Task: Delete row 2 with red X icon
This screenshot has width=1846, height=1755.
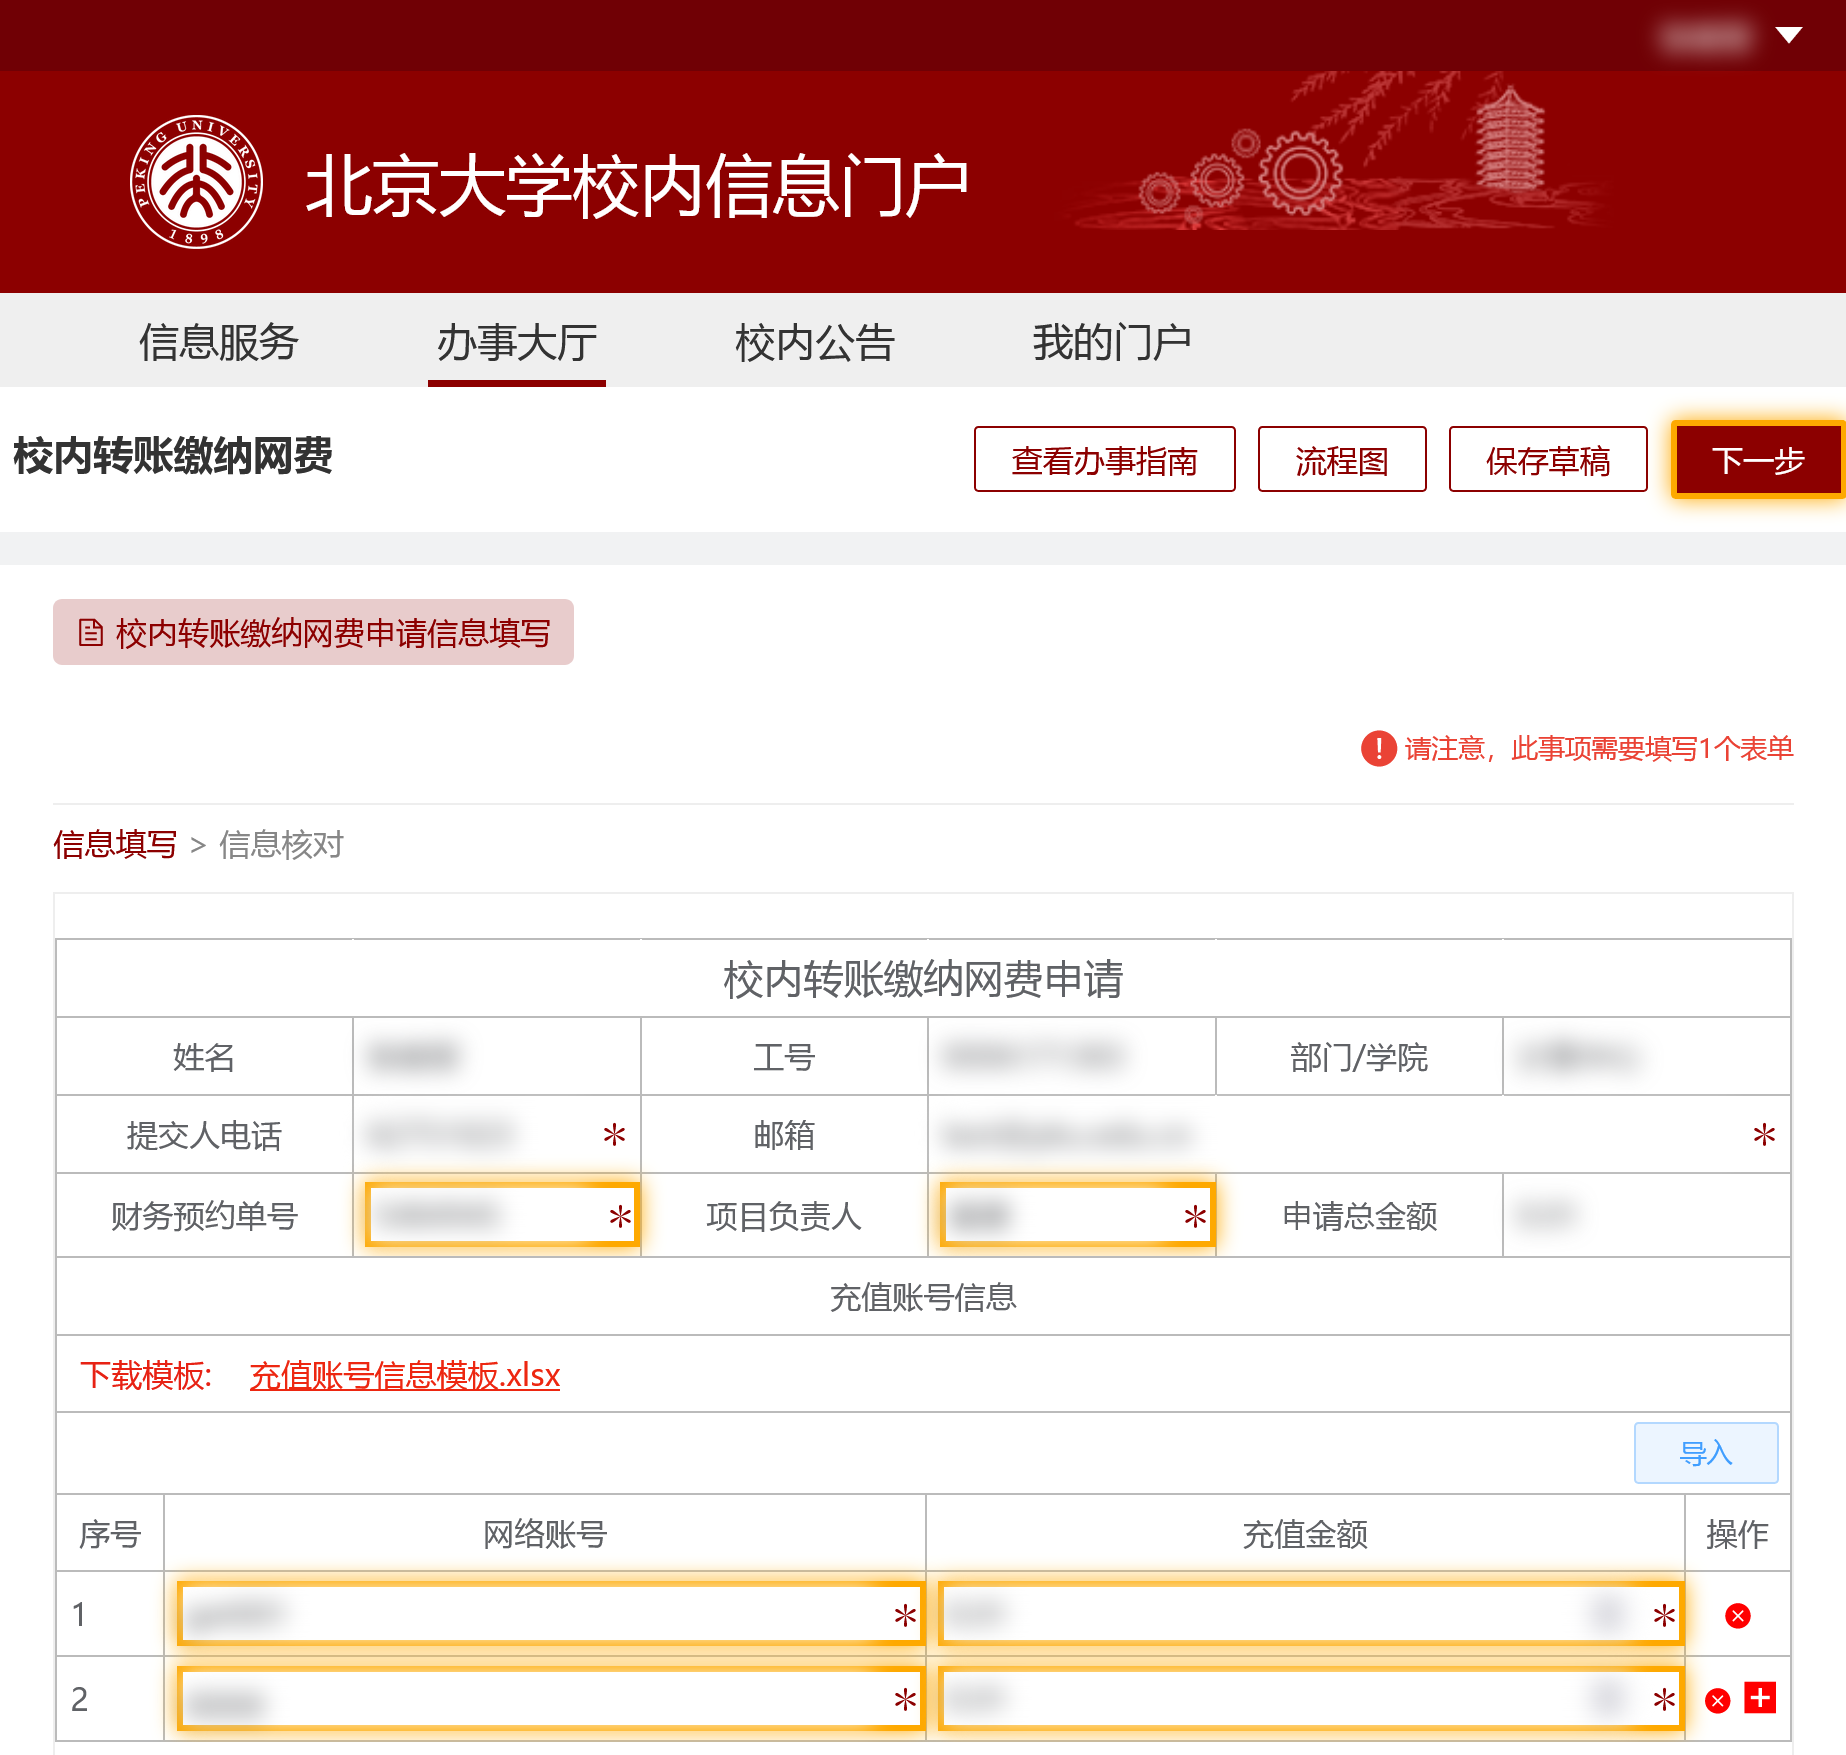Action: pyautogui.click(x=1718, y=1700)
